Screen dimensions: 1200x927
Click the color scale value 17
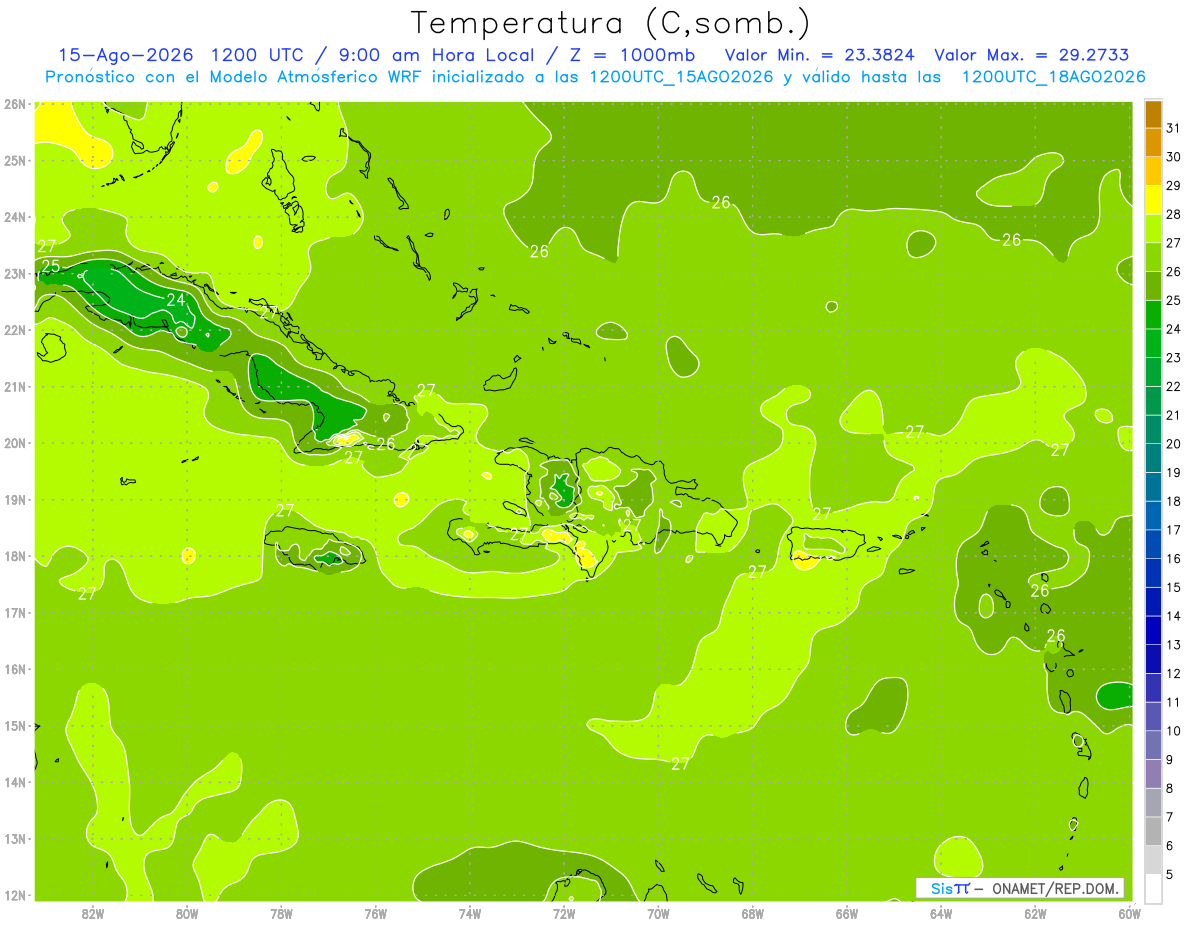click(x=1173, y=530)
